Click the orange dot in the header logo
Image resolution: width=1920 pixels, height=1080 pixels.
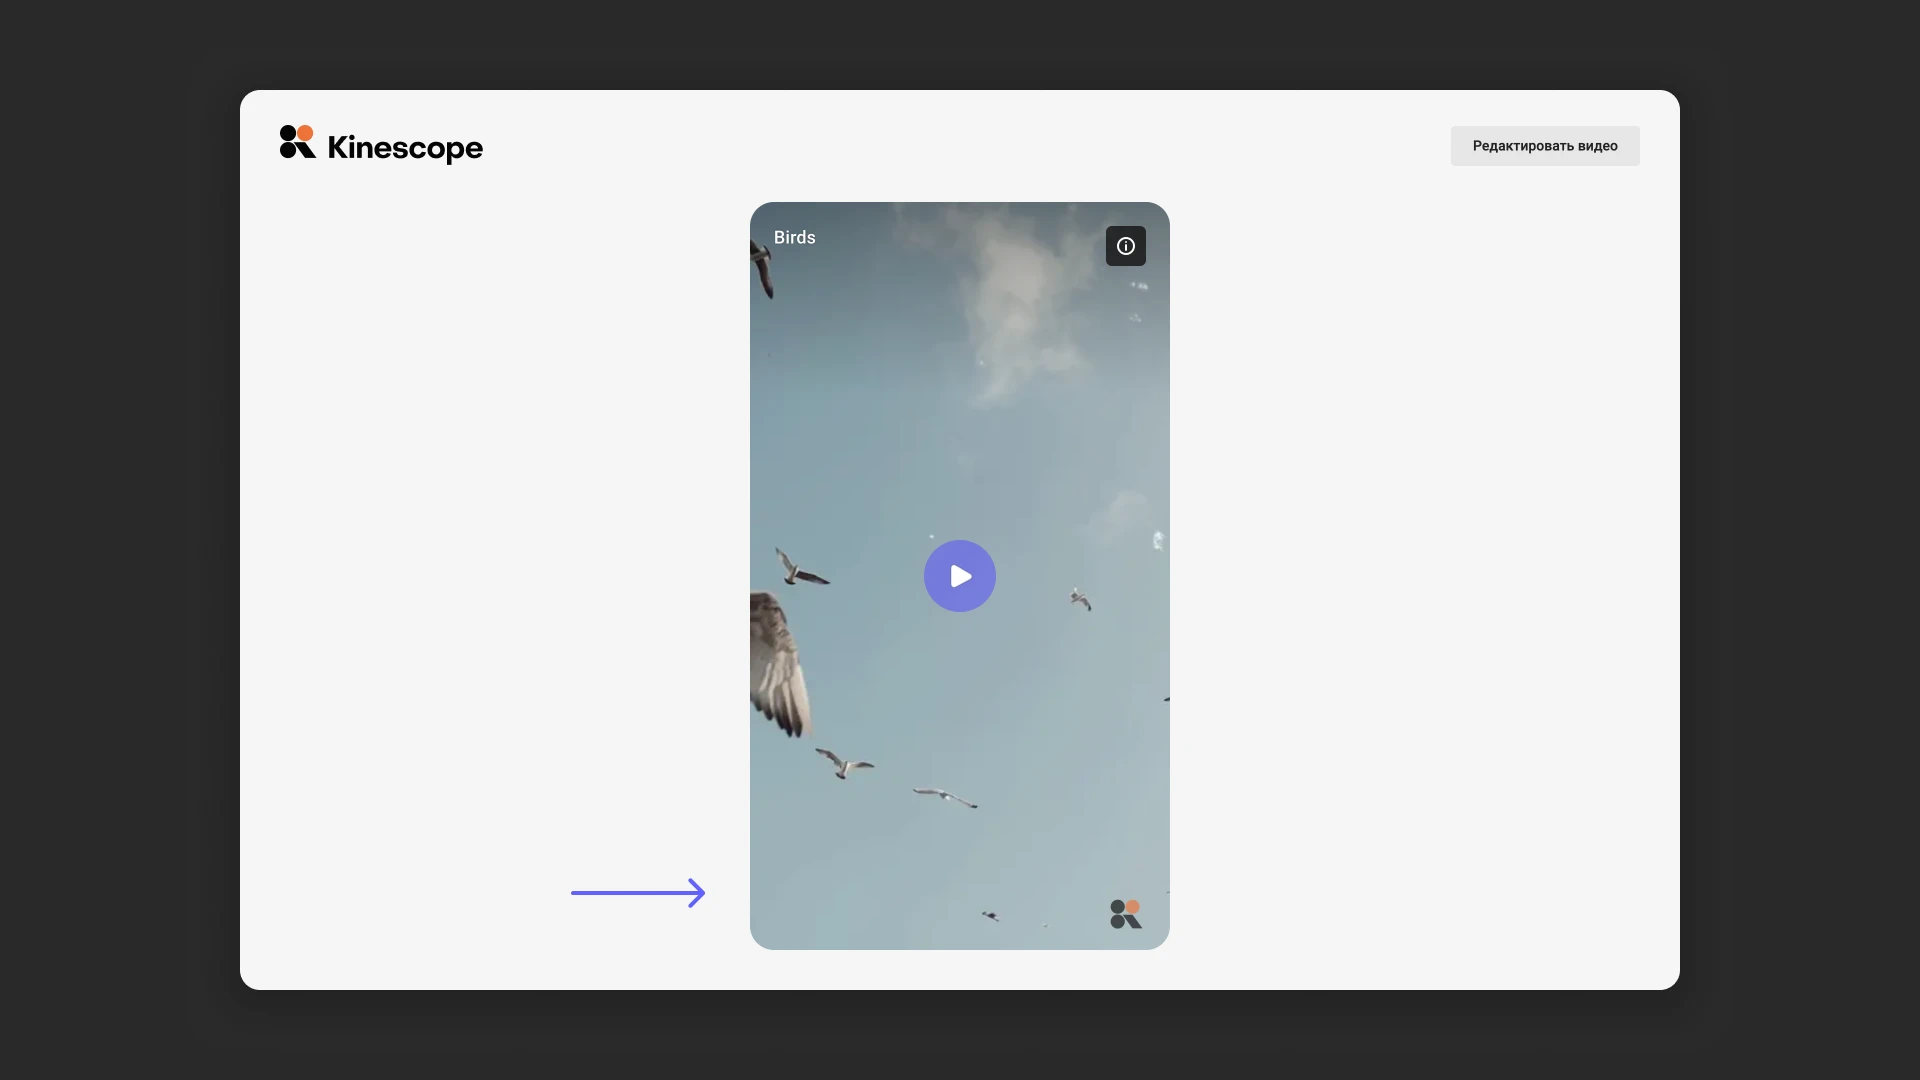[305, 133]
